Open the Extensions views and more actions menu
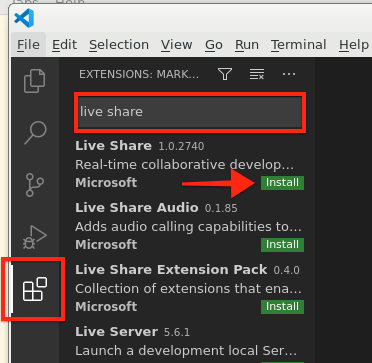 tap(289, 74)
